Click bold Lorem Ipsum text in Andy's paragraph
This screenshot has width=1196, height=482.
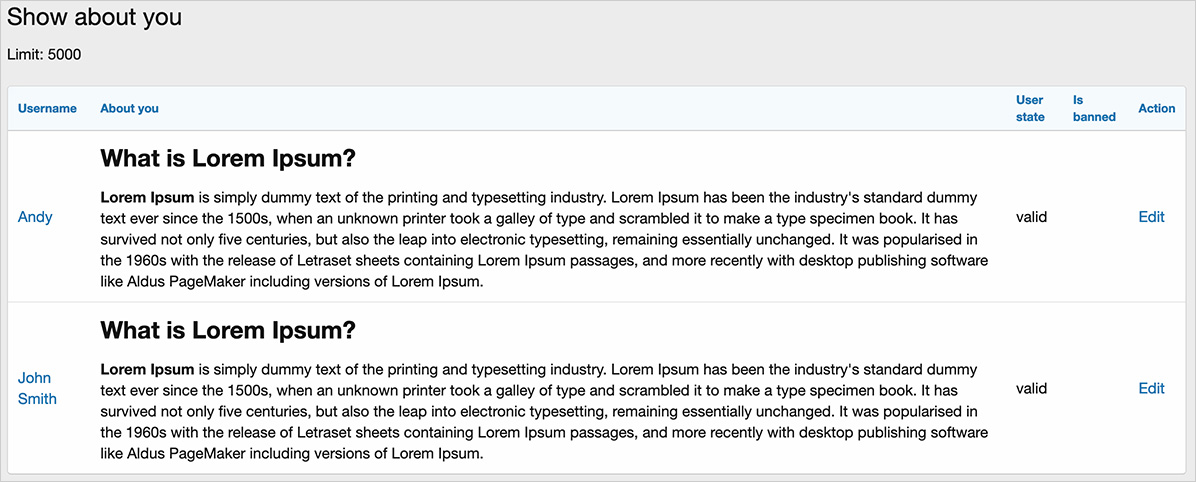[147, 198]
